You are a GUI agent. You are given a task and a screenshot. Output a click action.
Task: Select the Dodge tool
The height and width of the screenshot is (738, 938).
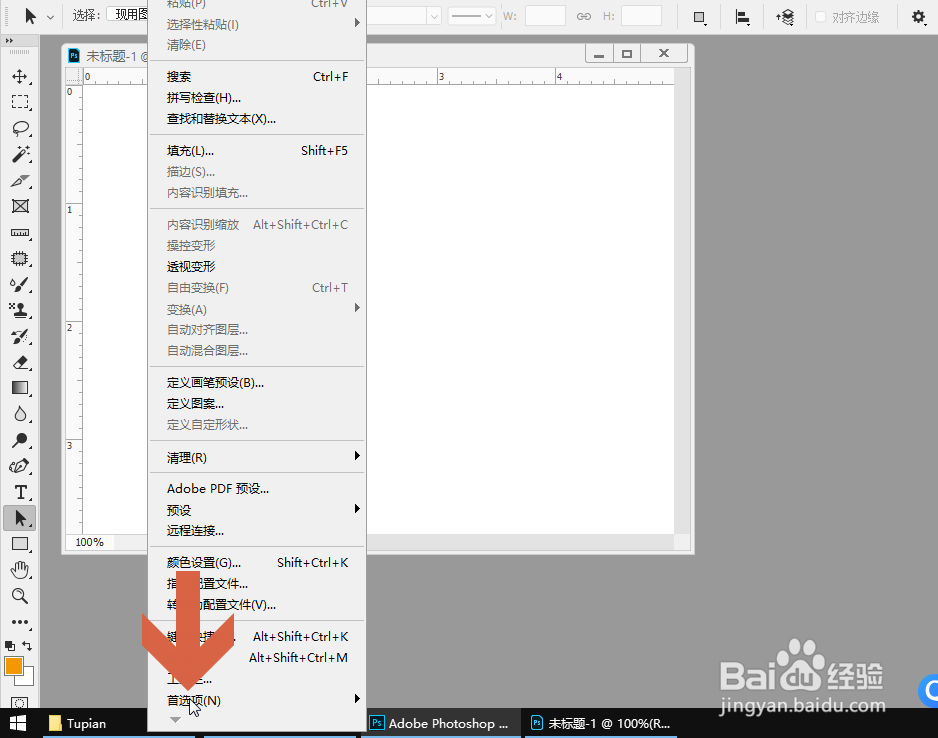point(20,440)
